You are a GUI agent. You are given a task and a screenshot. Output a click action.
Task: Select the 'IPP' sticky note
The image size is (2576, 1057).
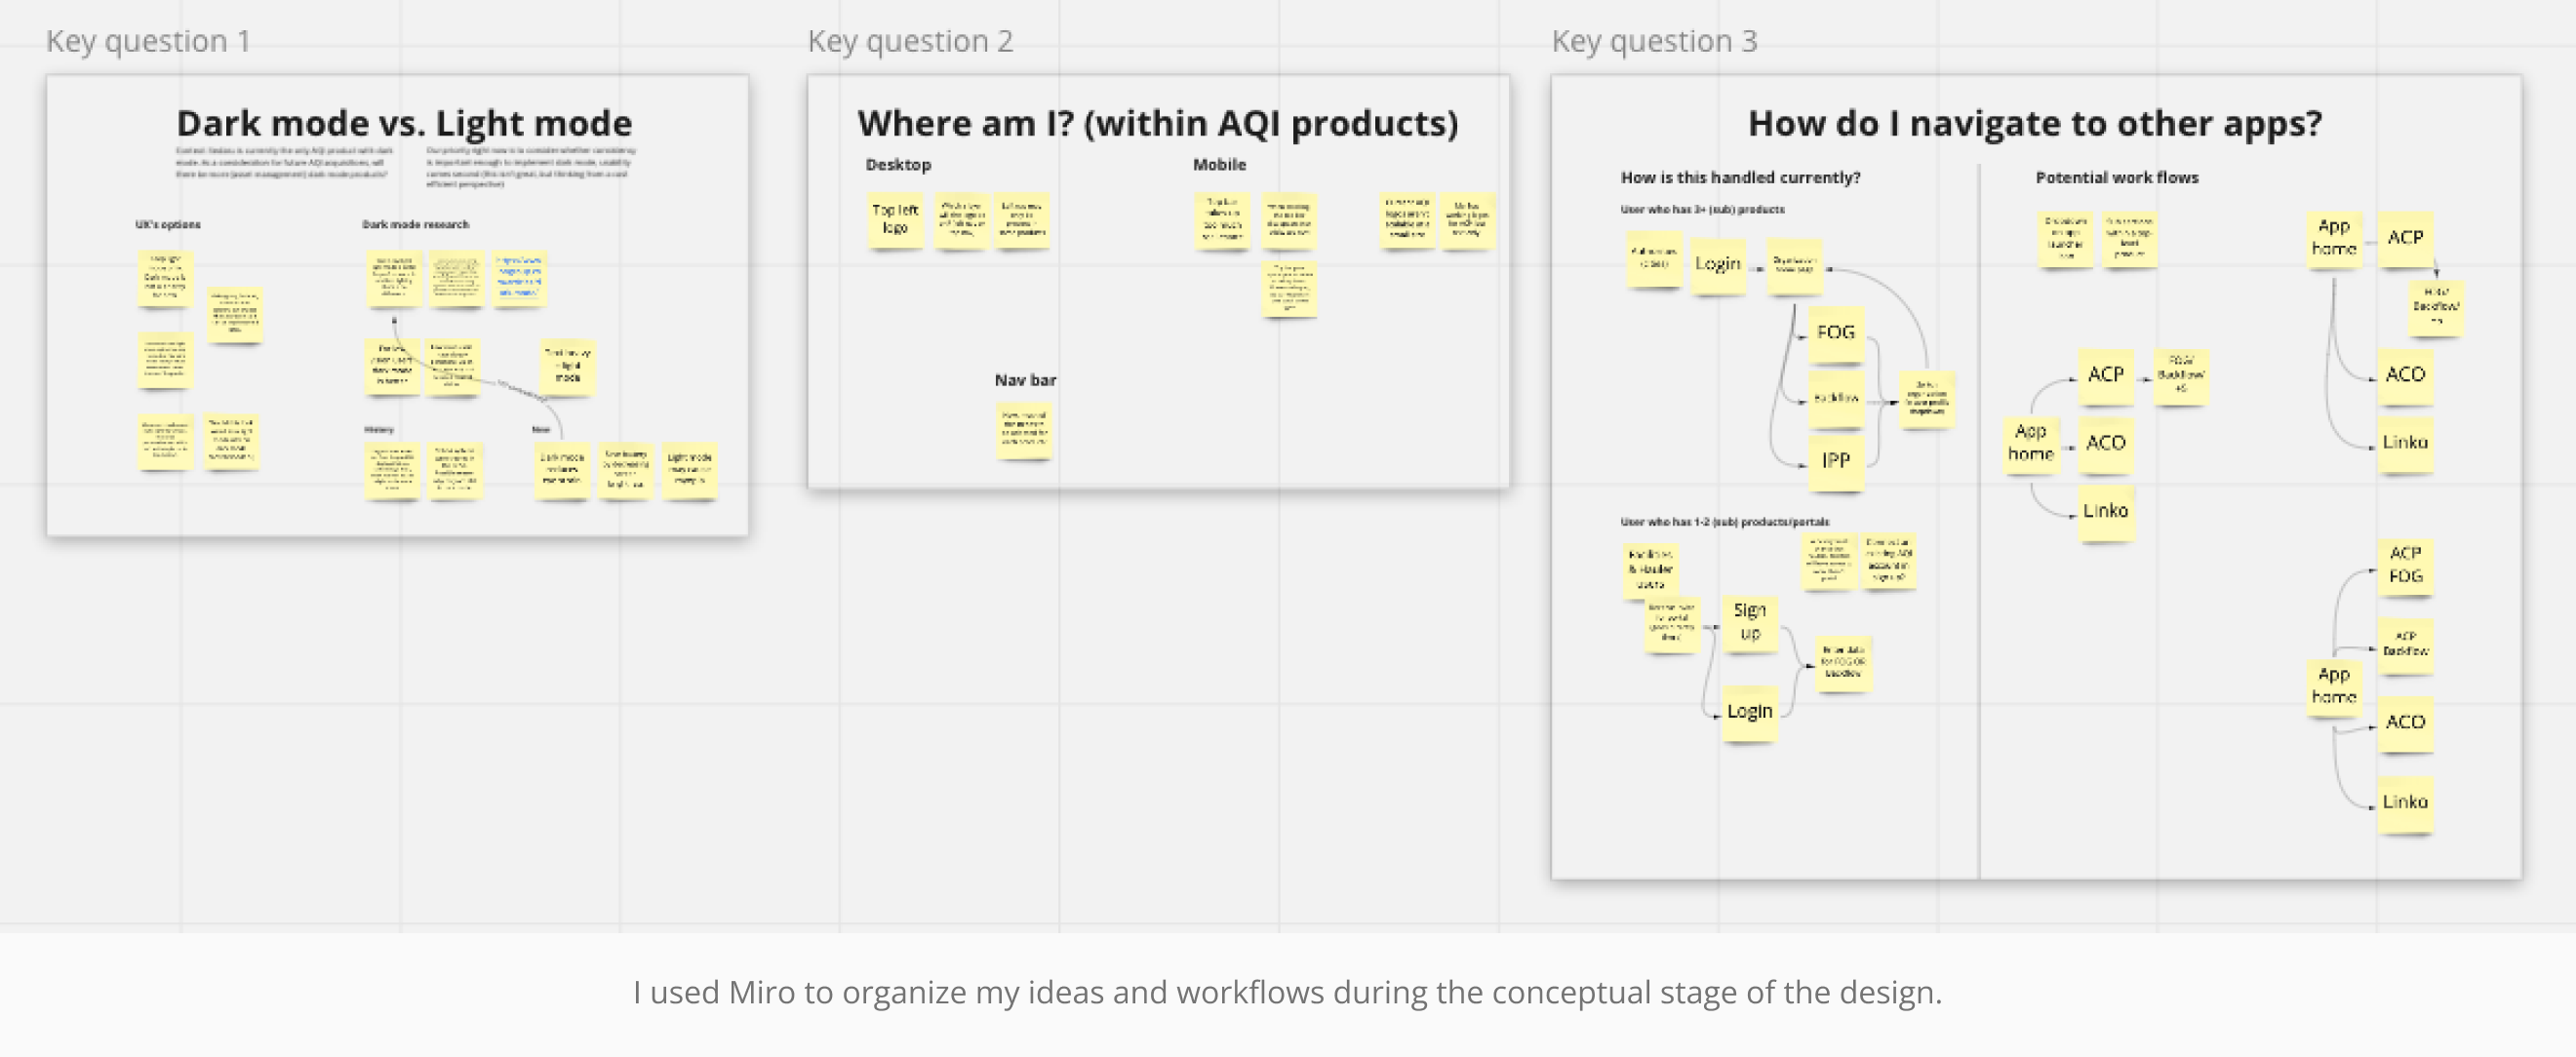(1835, 461)
